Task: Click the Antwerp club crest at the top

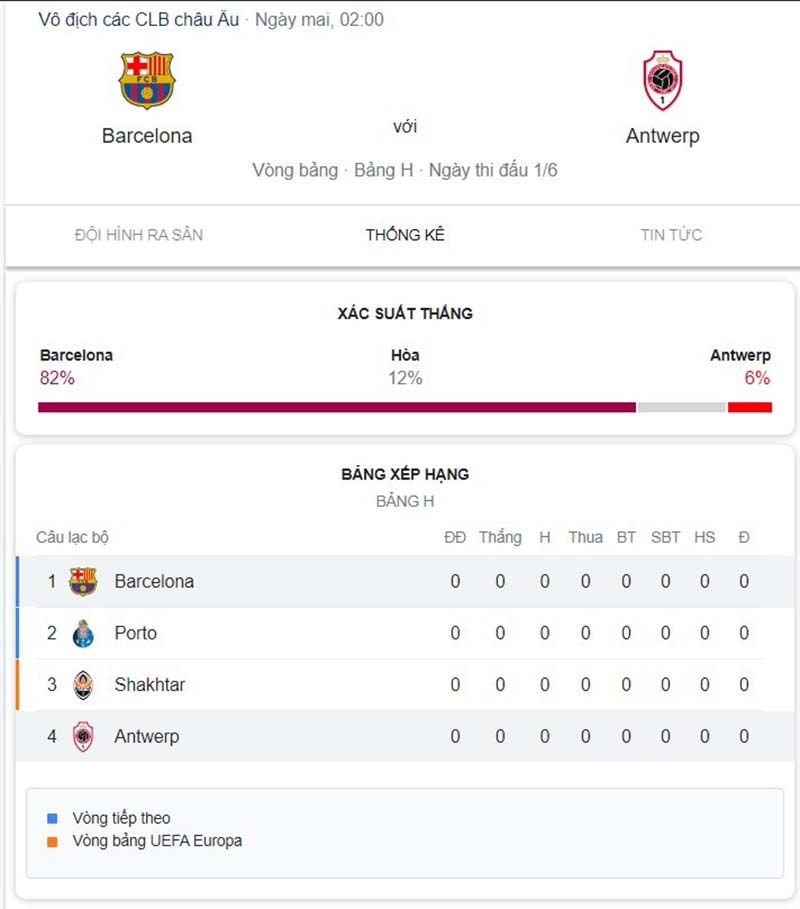Action: coord(662,81)
